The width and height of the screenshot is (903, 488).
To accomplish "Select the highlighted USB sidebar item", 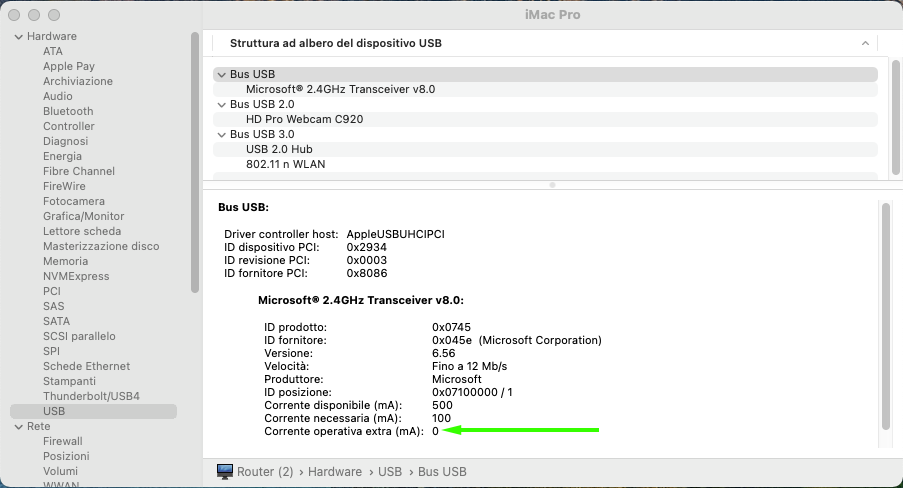I will coord(93,411).
